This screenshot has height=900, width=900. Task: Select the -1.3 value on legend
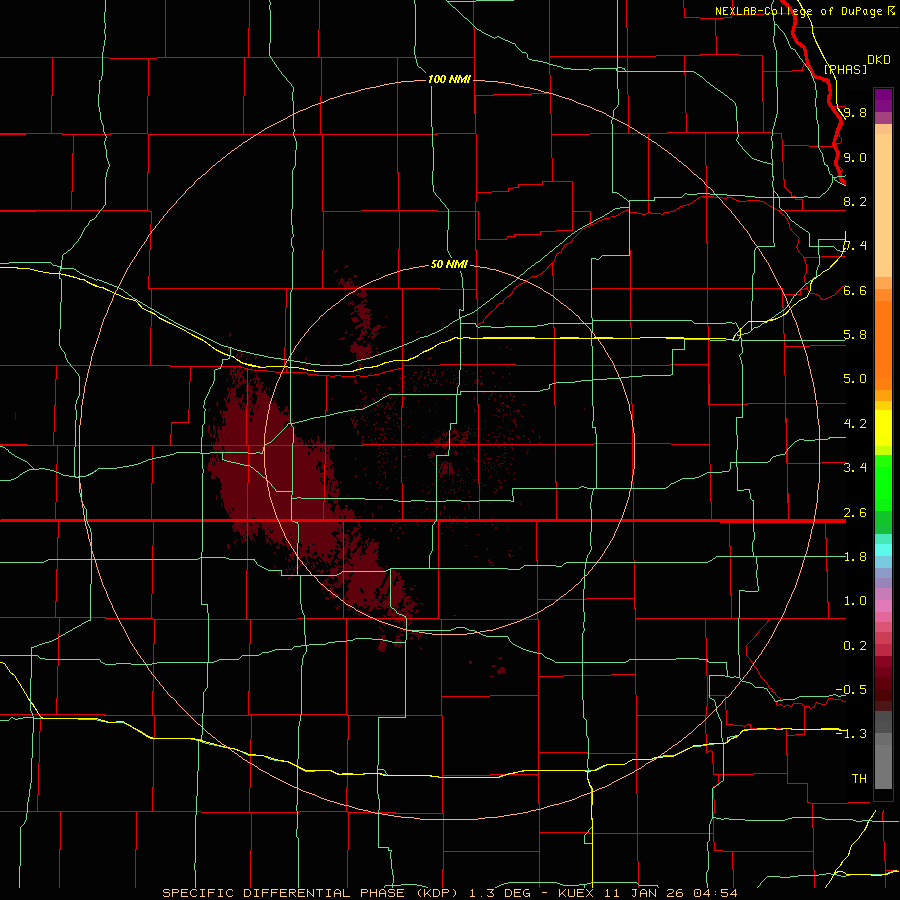[x=851, y=734]
